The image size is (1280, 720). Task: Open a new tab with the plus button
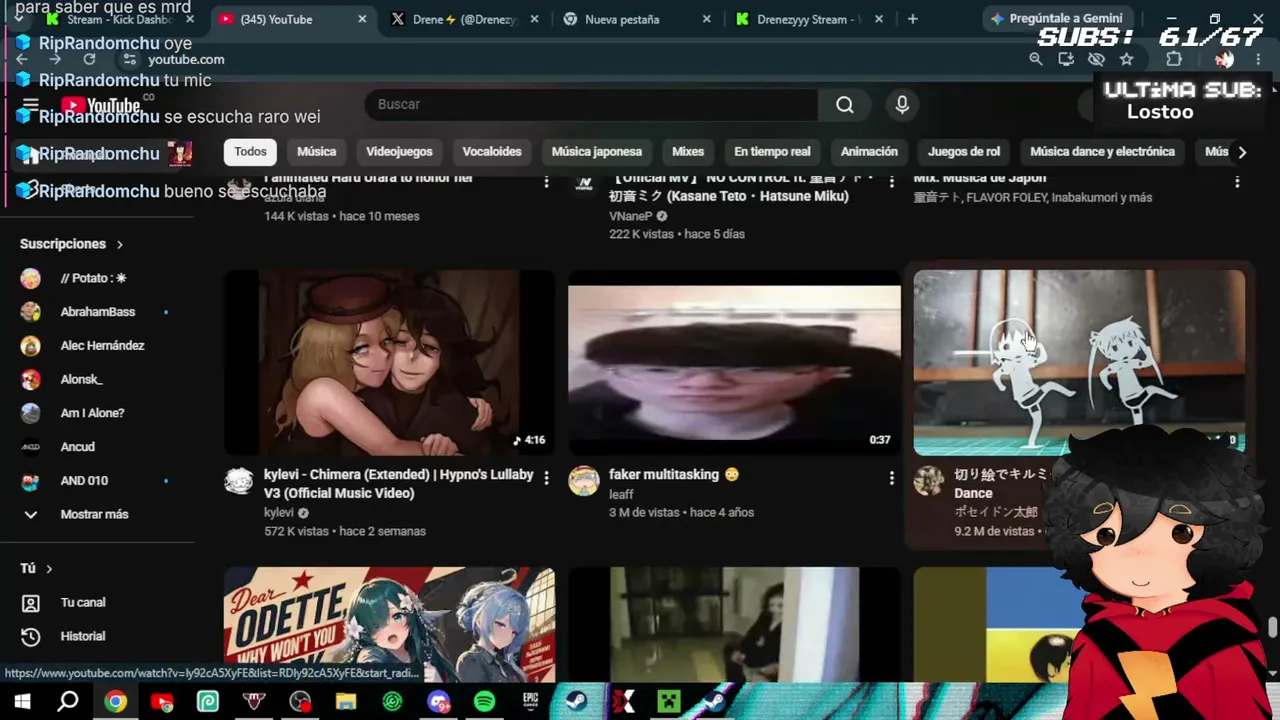[x=912, y=19]
